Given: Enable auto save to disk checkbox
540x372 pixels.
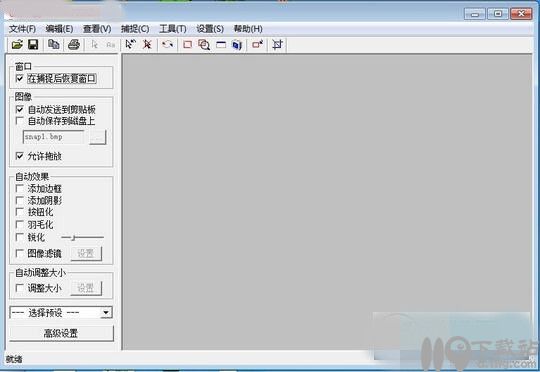Looking at the screenshot, I should pyautogui.click(x=20, y=121).
